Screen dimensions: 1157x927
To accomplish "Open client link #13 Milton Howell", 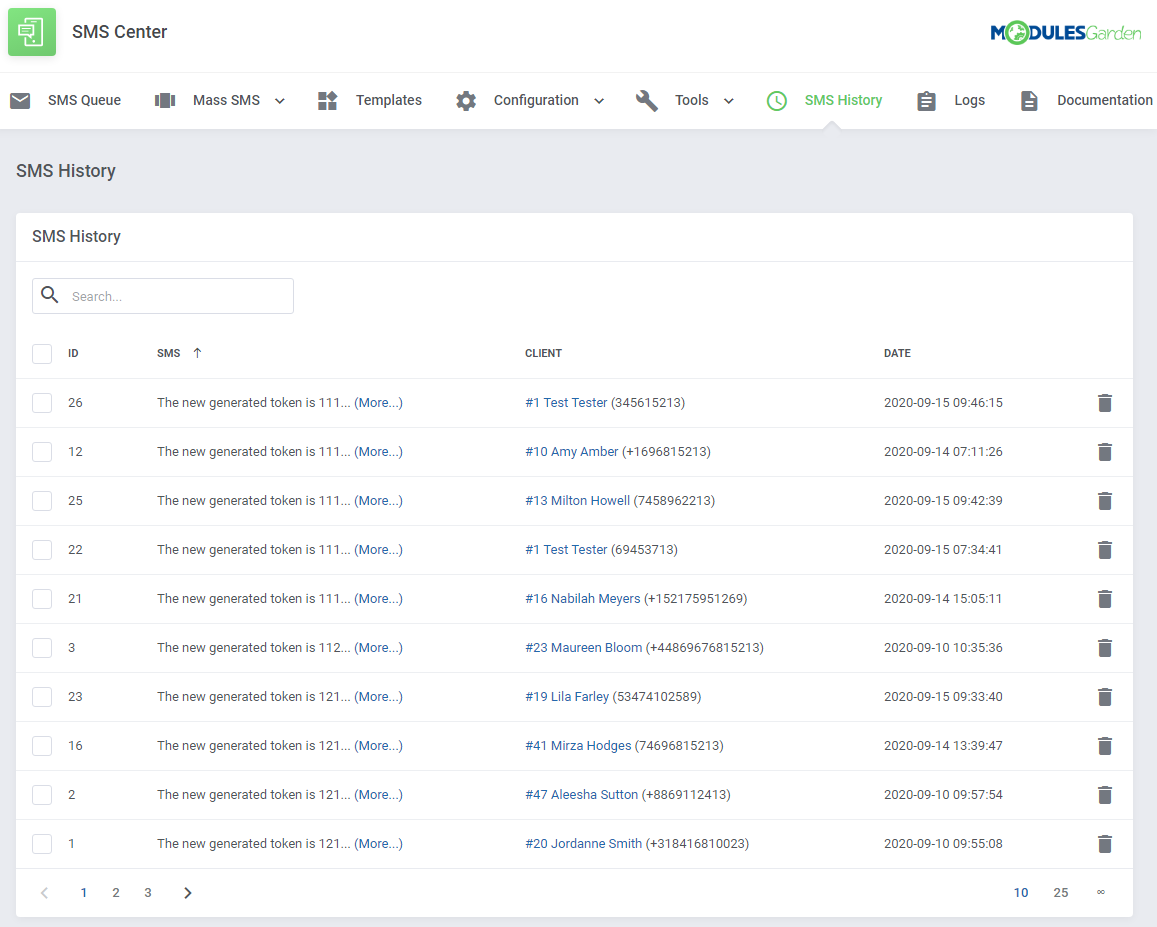I will tap(578, 500).
